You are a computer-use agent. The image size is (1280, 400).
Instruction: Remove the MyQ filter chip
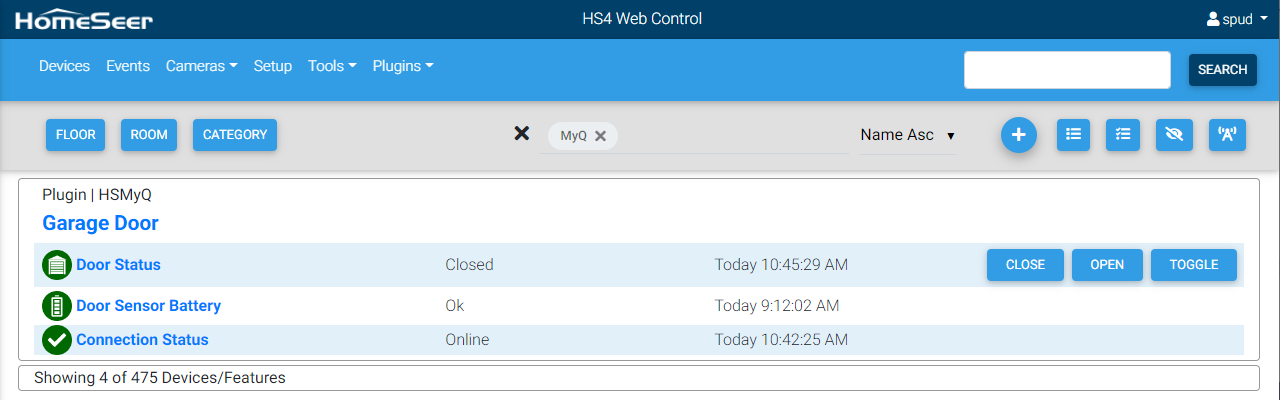pyautogui.click(x=600, y=136)
